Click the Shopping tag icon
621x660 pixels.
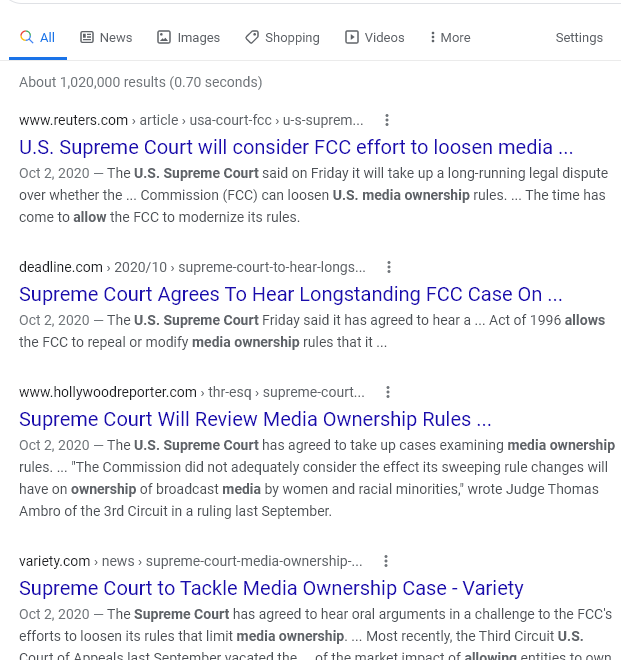(252, 37)
